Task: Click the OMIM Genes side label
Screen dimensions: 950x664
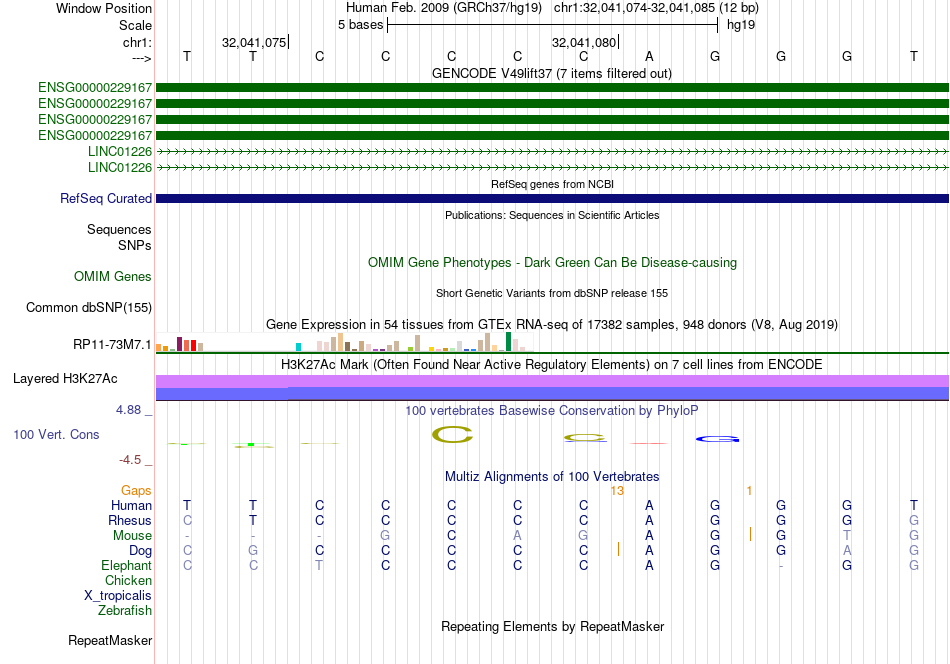Action: click(x=113, y=276)
